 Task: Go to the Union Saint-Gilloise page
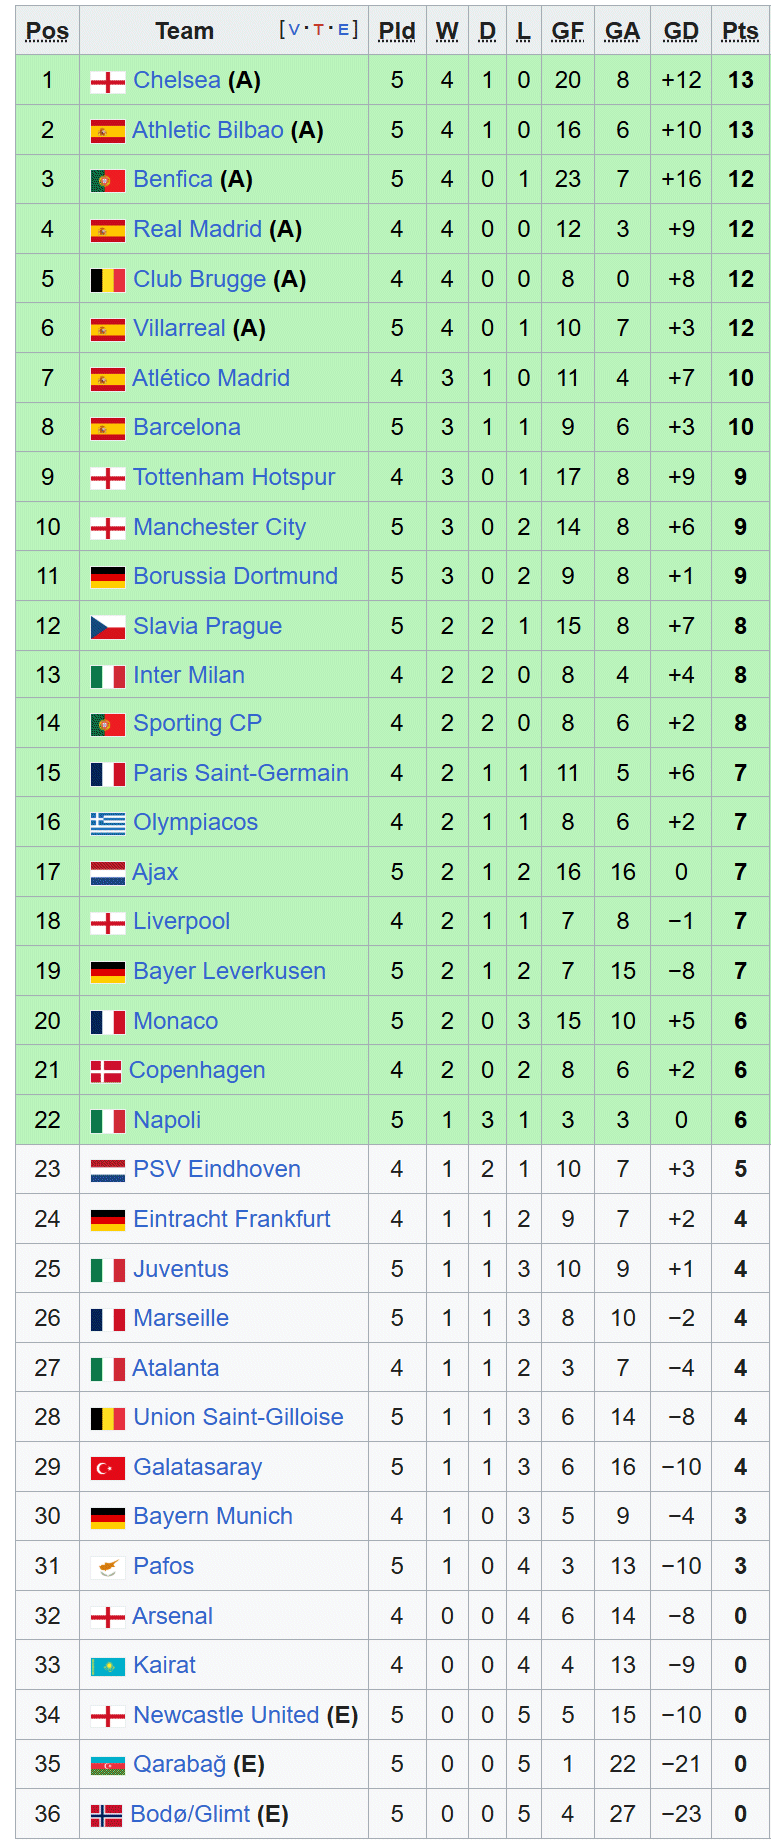coord(238,1417)
